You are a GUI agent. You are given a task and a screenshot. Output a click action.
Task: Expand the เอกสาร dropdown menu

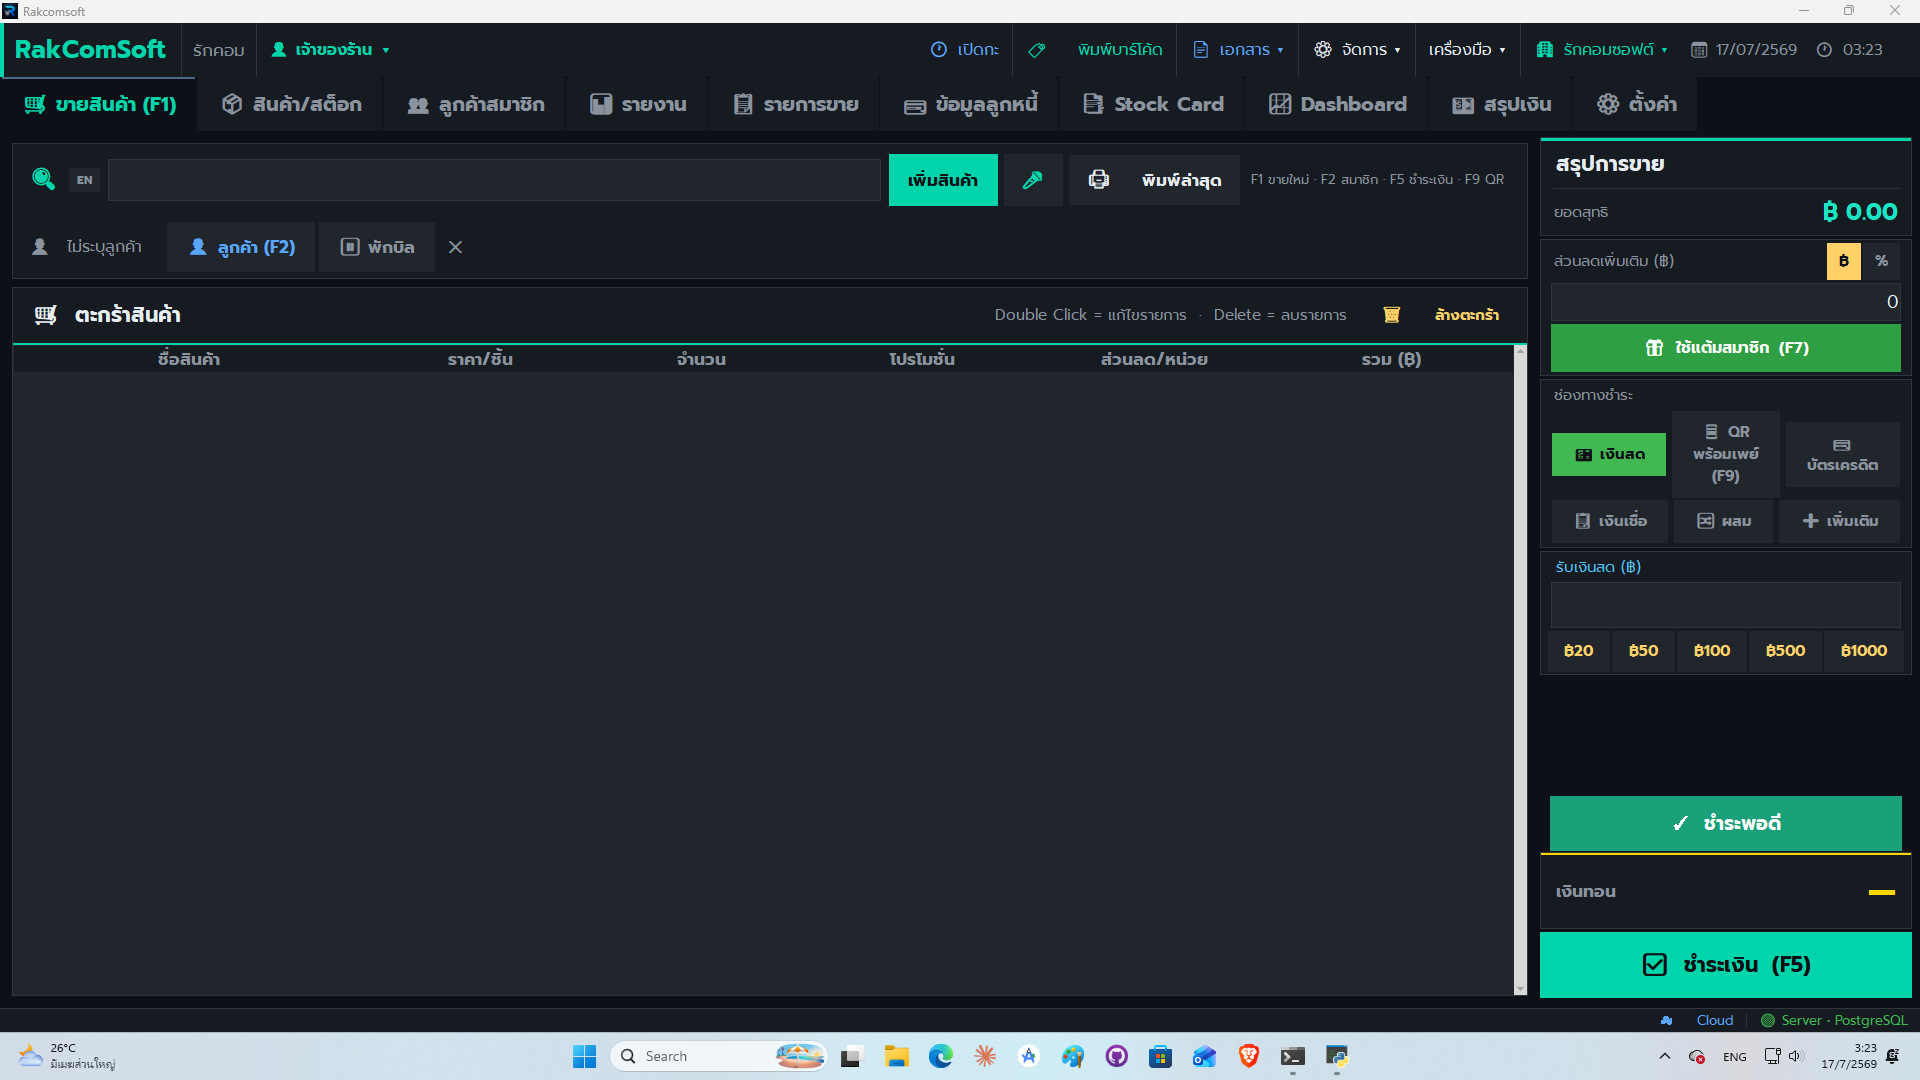click(x=1238, y=49)
